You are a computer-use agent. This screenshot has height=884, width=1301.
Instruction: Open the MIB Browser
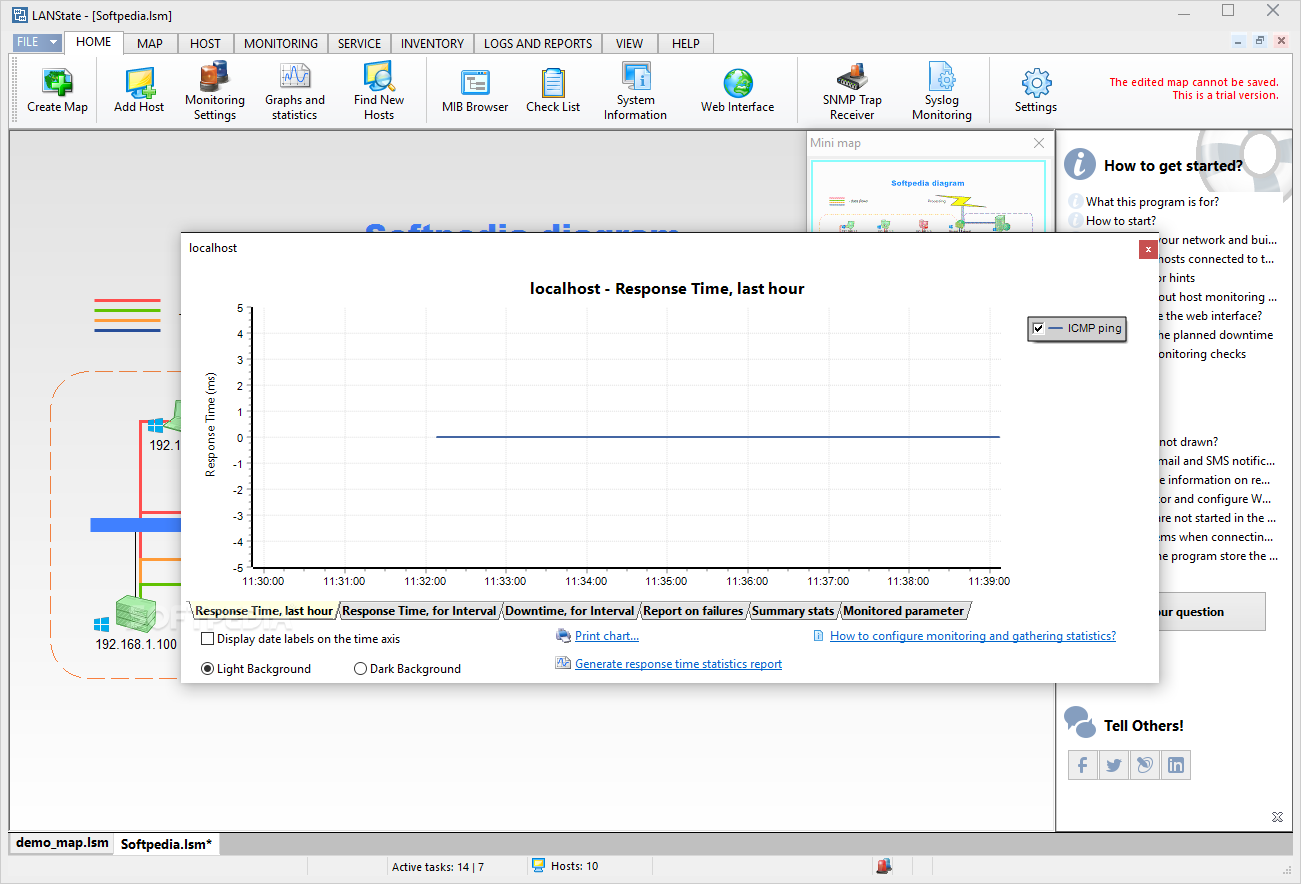[475, 90]
